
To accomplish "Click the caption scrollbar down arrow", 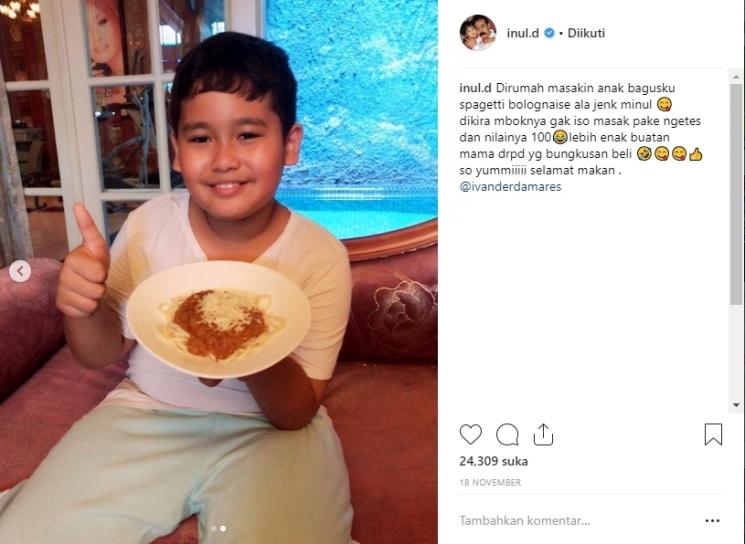I will point(736,405).
